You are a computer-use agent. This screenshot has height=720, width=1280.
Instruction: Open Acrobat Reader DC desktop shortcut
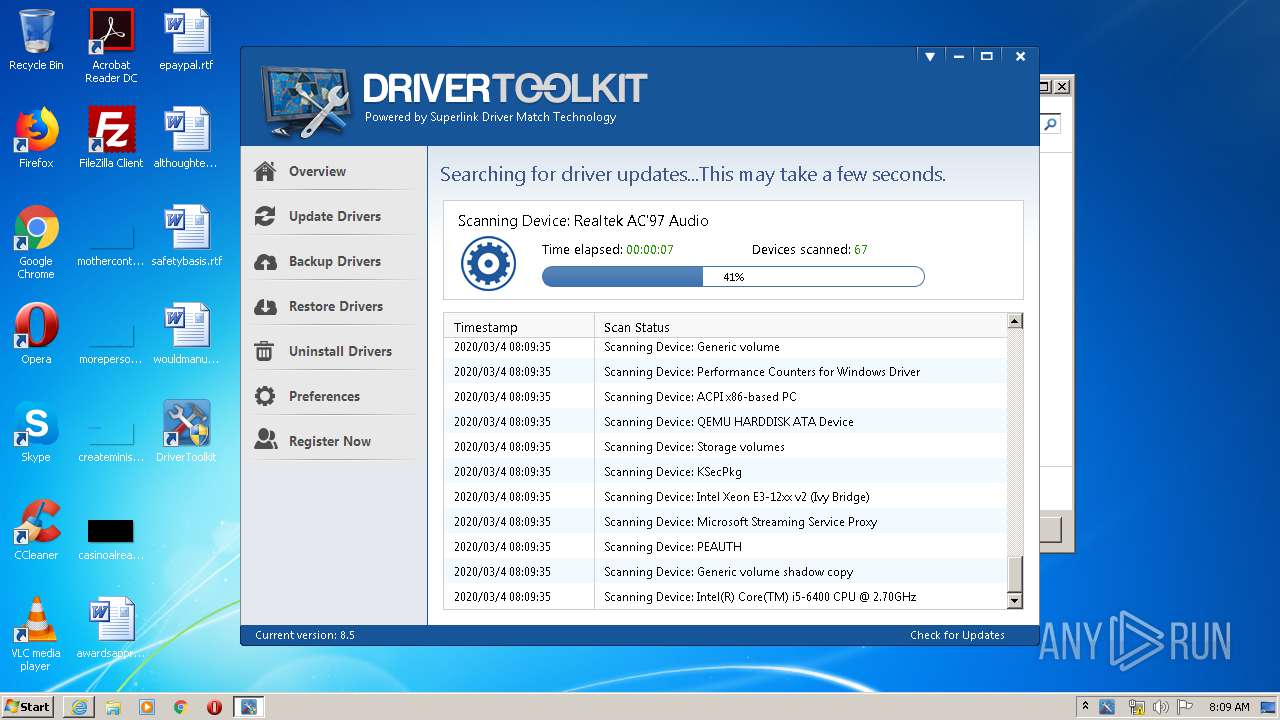click(111, 46)
